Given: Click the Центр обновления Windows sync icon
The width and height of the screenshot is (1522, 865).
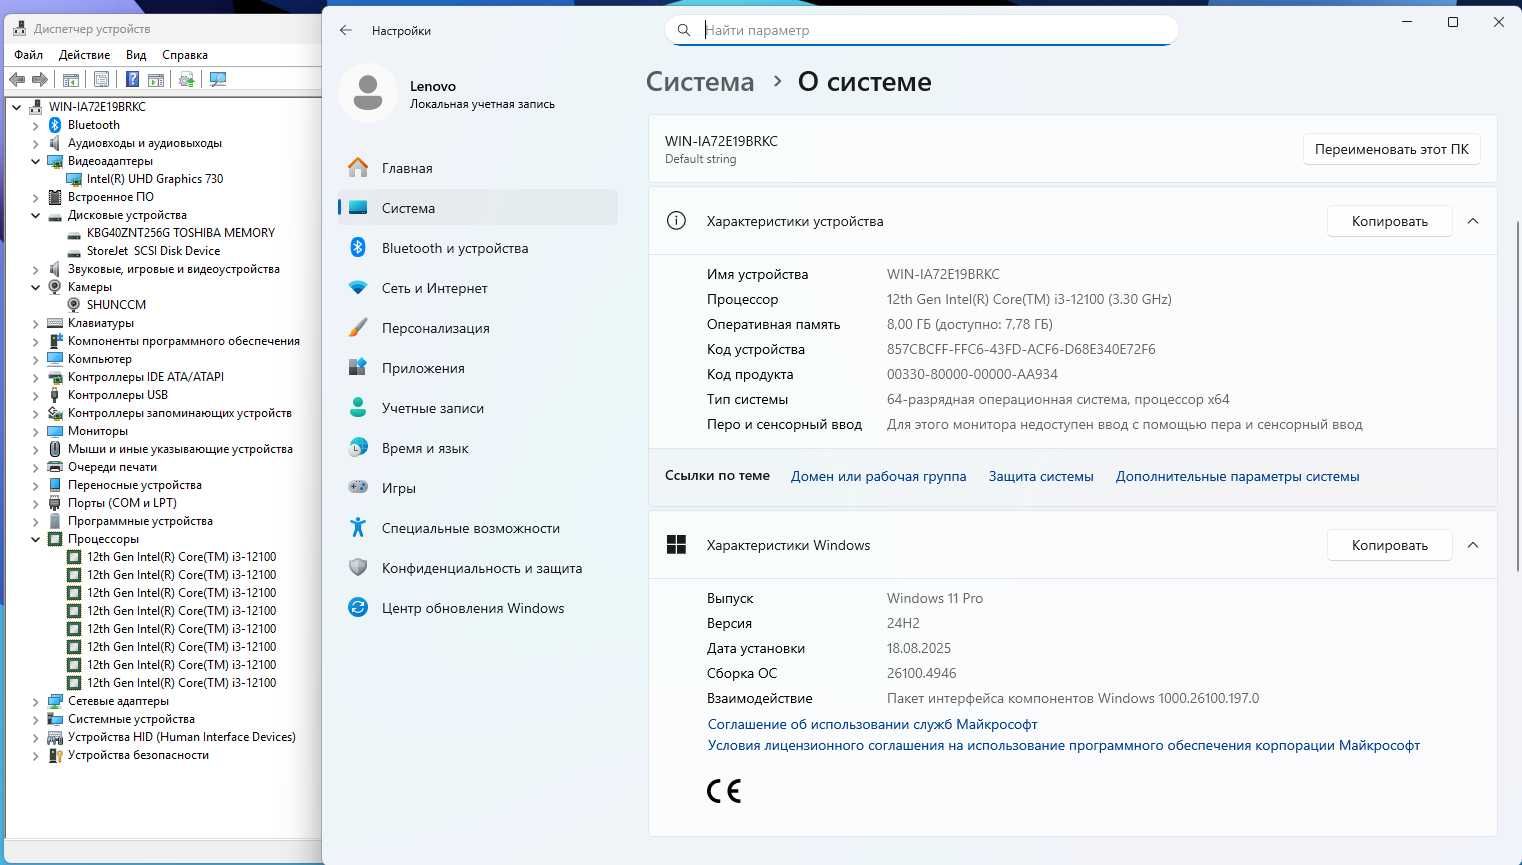Looking at the screenshot, I should point(358,608).
